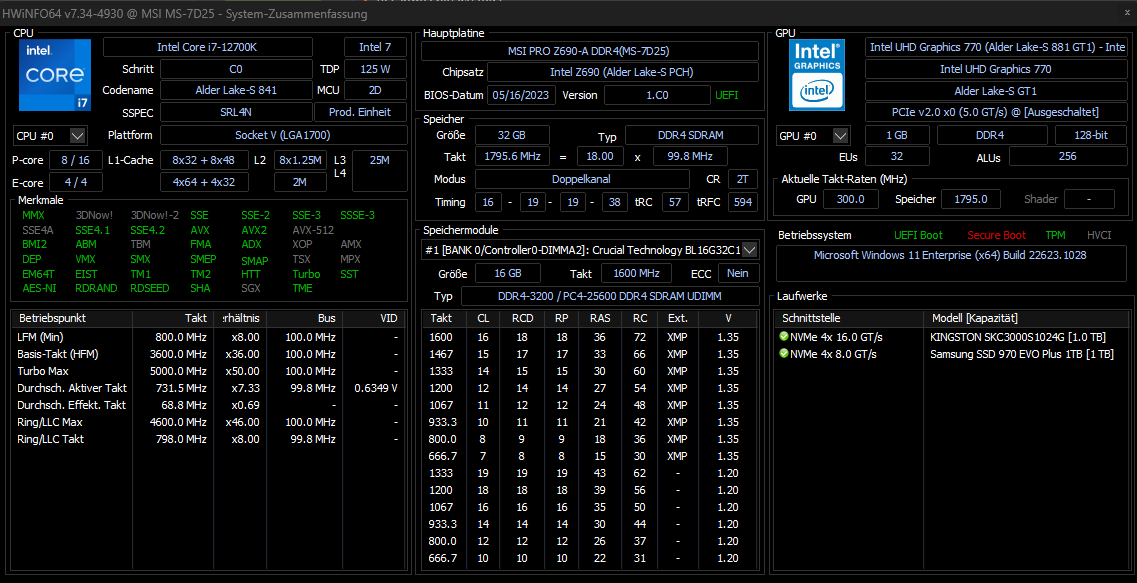
Task: Click the memory size 32 GB field
Action: pos(512,135)
